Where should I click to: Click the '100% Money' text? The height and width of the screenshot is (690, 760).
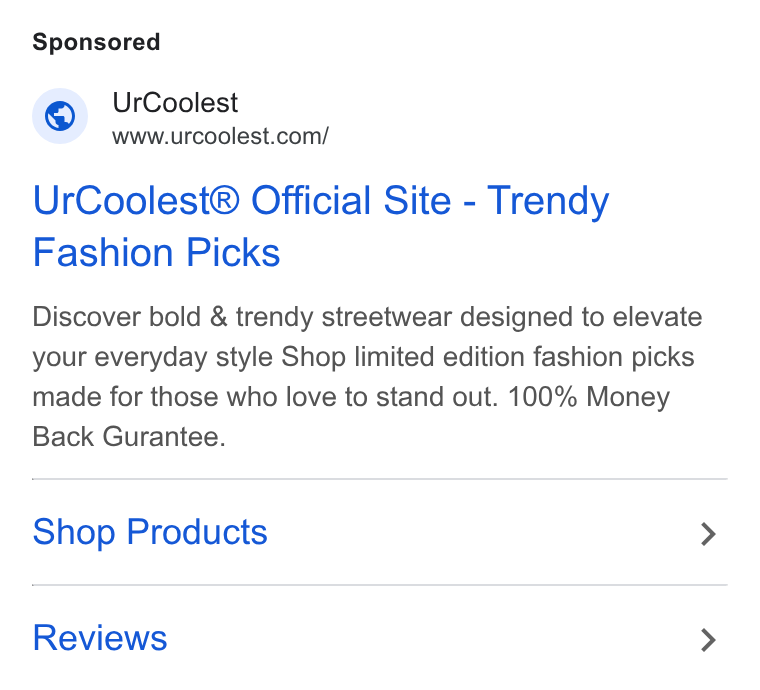click(589, 397)
